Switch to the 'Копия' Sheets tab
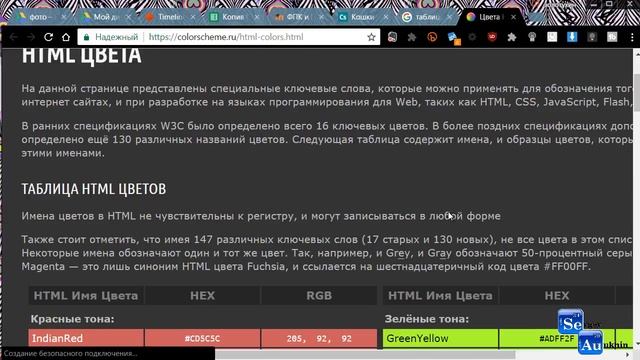640x360 pixels. 233,17
